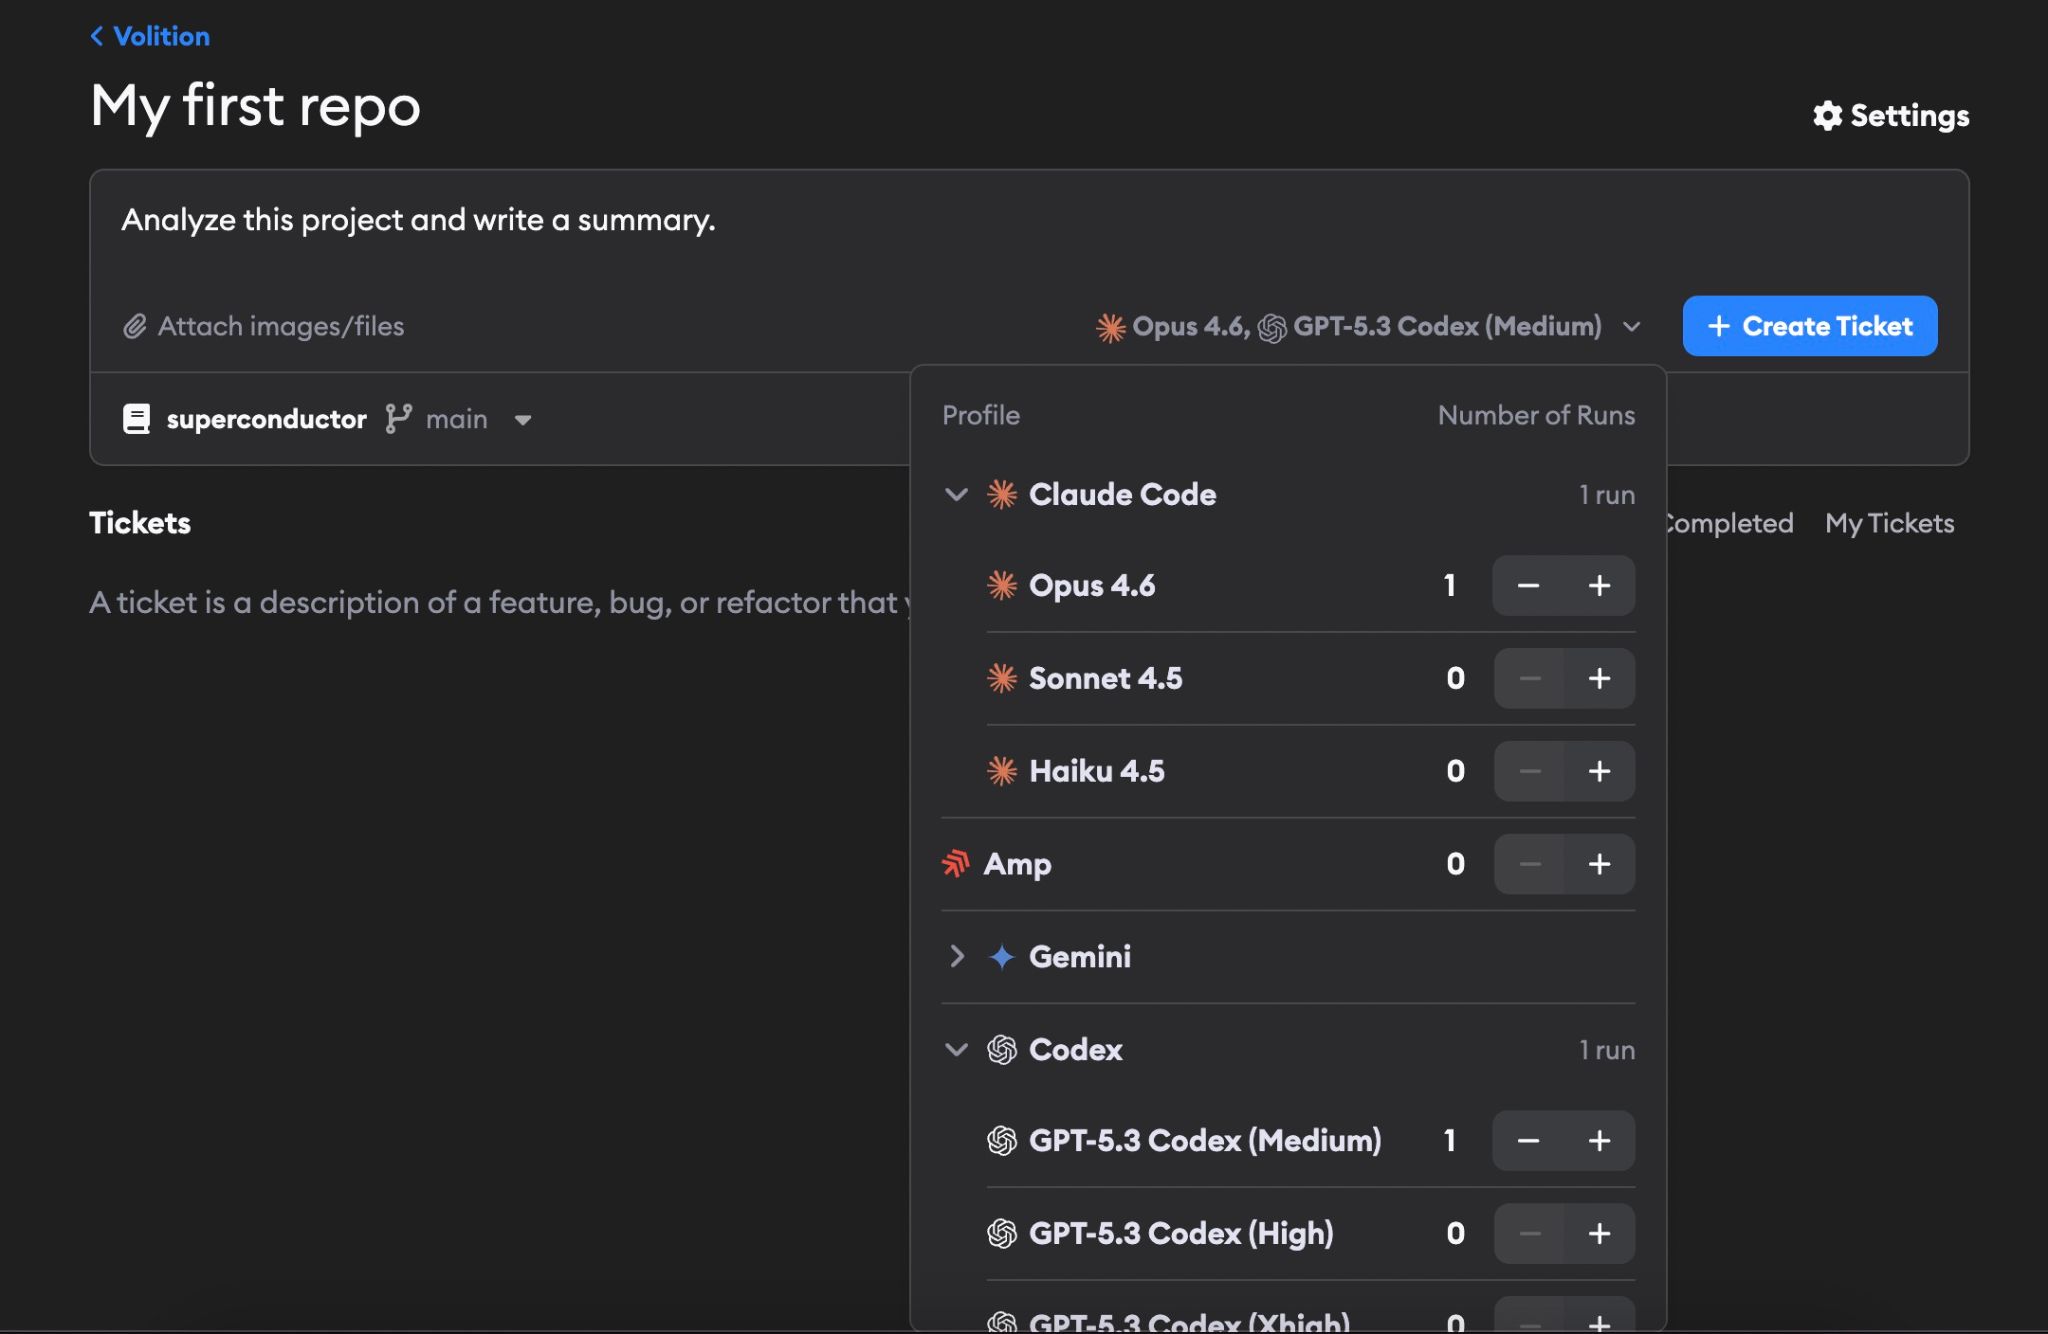Click the Gemini sparkle icon

[x=1002, y=956]
